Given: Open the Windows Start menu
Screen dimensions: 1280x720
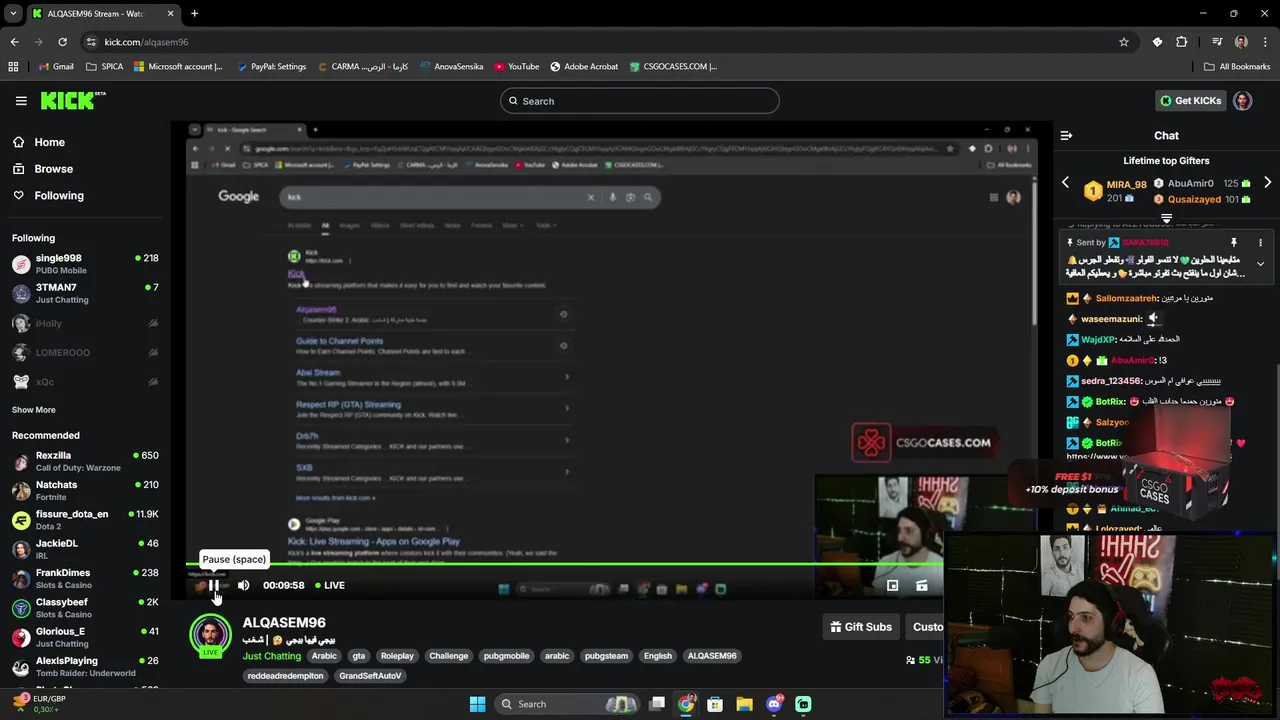Looking at the screenshot, I should [x=477, y=704].
